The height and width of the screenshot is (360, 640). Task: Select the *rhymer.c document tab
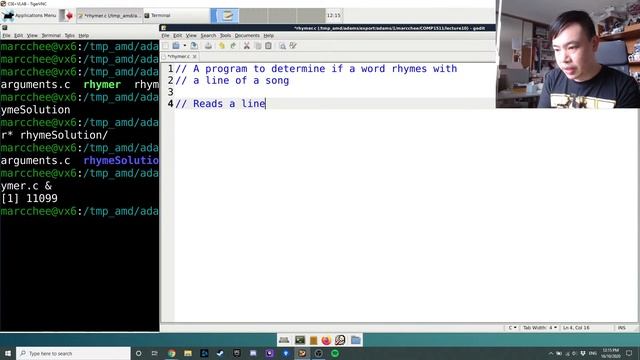179,56
